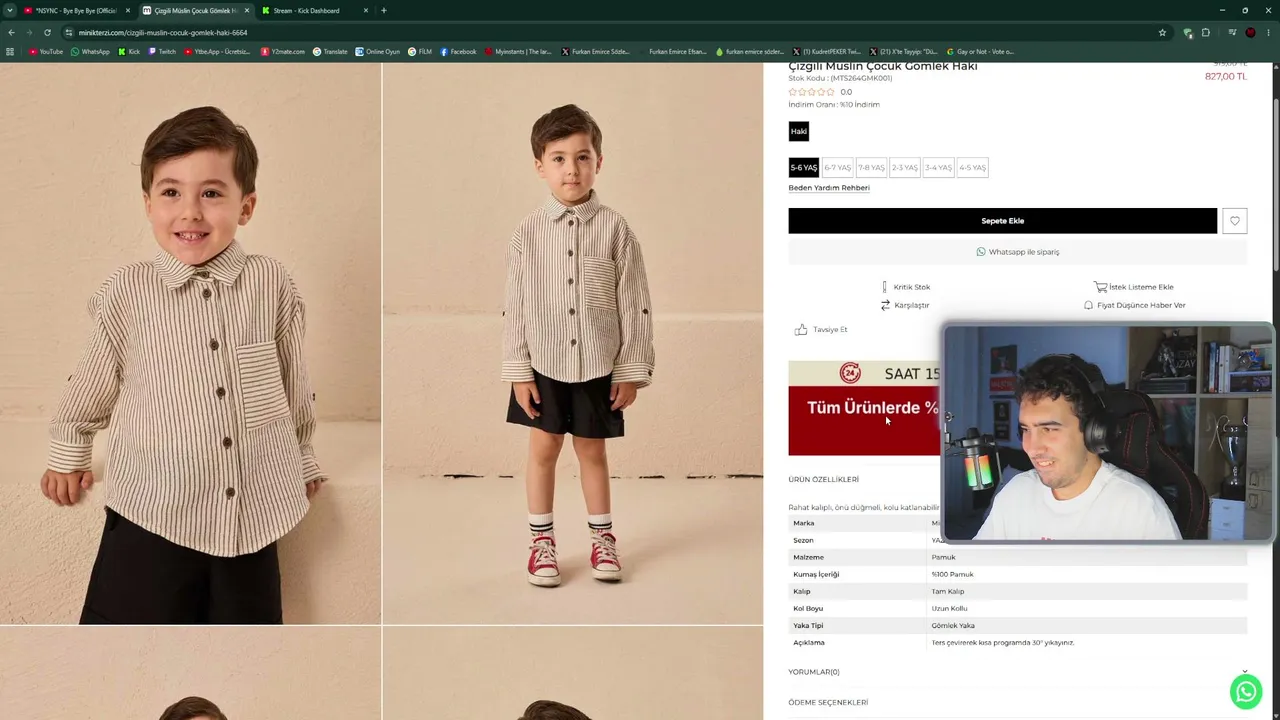The height and width of the screenshot is (720, 1280).
Task: Click the Gömlek Yaka collar value
Action: click(x=953, y=625)
